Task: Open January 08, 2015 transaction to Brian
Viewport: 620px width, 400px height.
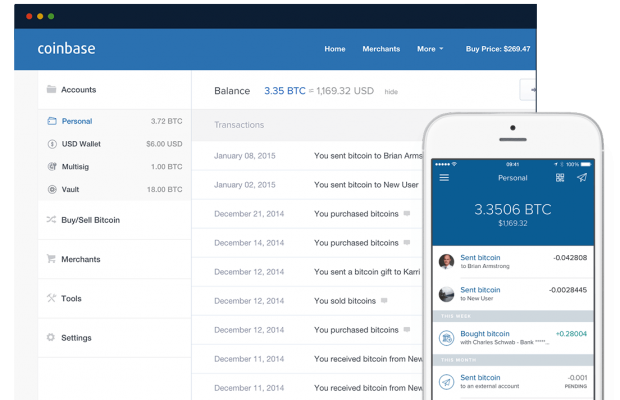Action: pyautogui.click(x=308, y=156)
